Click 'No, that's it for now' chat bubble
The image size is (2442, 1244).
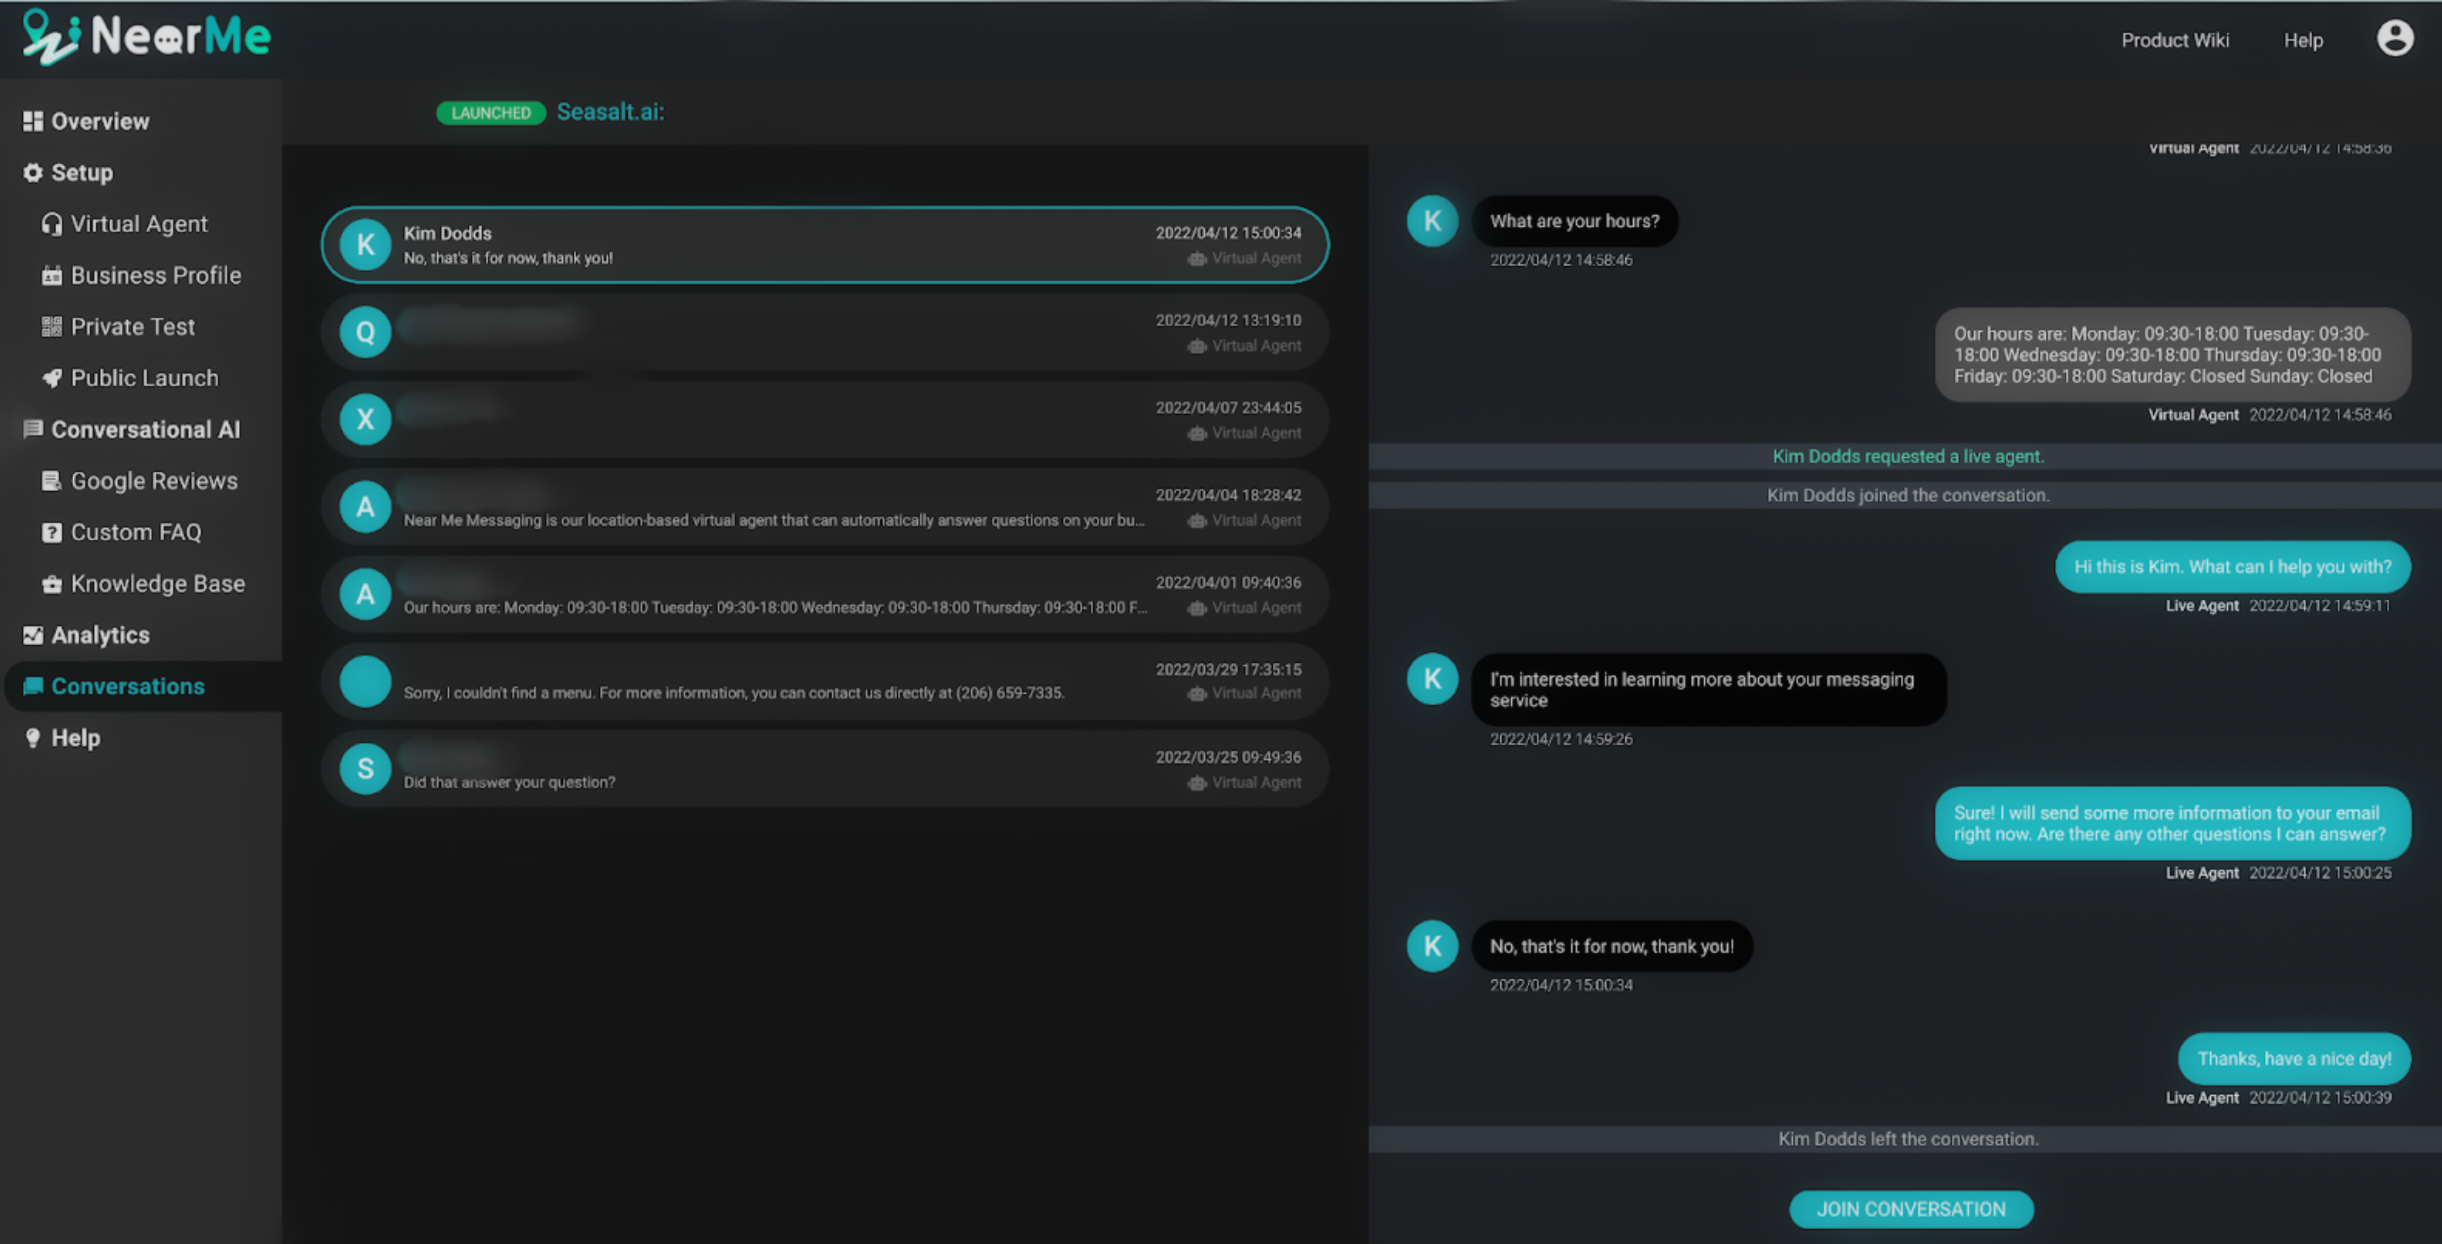(x=1611, y=946)
